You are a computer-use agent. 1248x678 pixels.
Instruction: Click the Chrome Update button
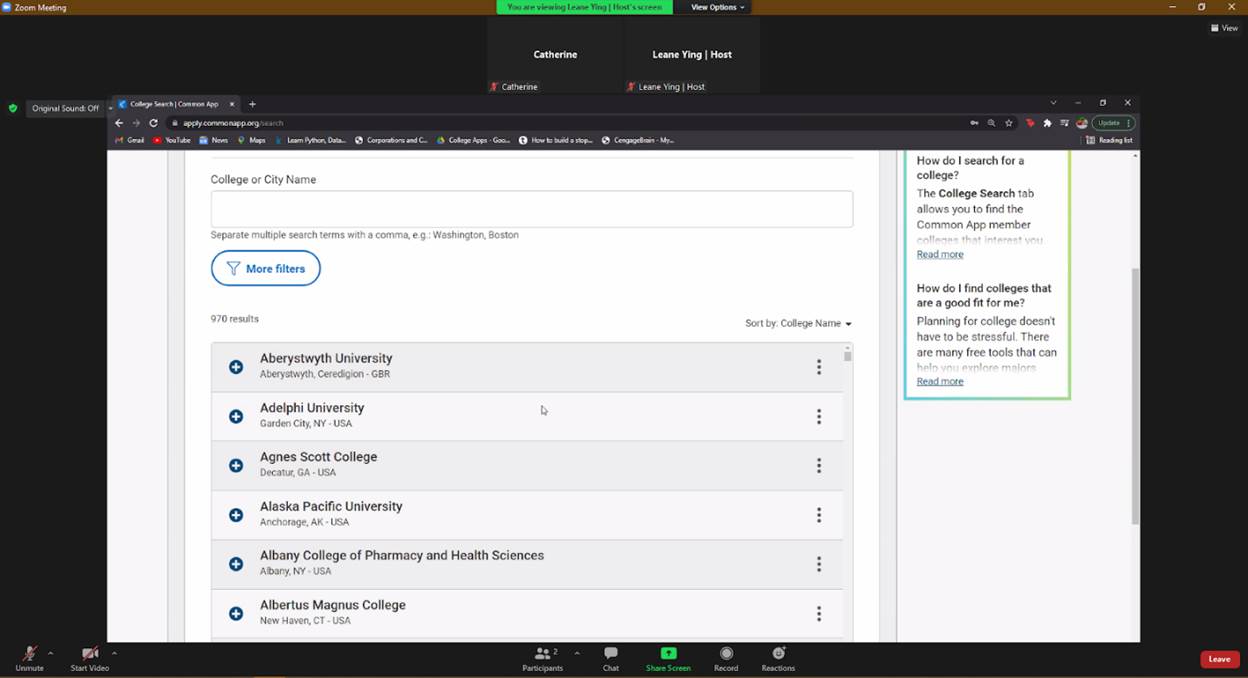1113,123
